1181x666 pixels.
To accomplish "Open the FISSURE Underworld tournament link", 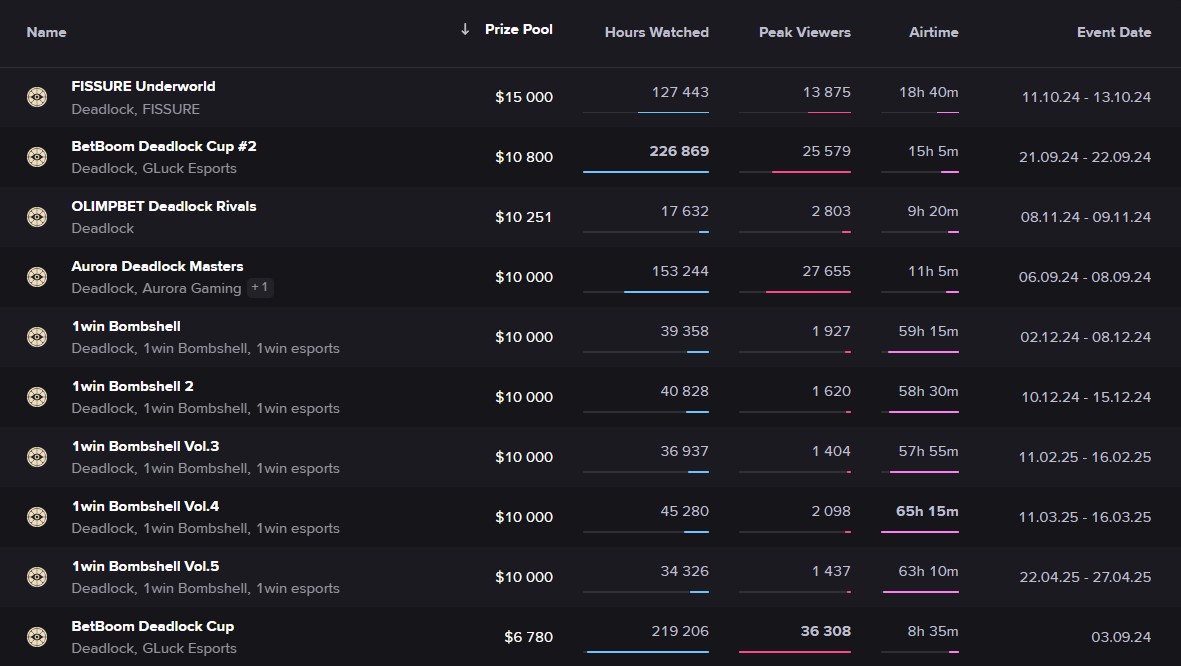I will coord(143,86).
